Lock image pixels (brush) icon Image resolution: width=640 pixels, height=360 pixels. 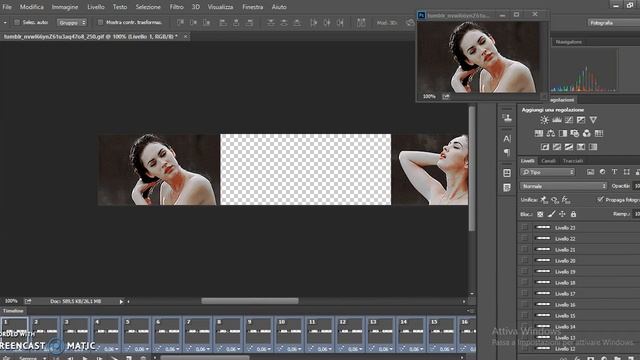tap(551, 214)
